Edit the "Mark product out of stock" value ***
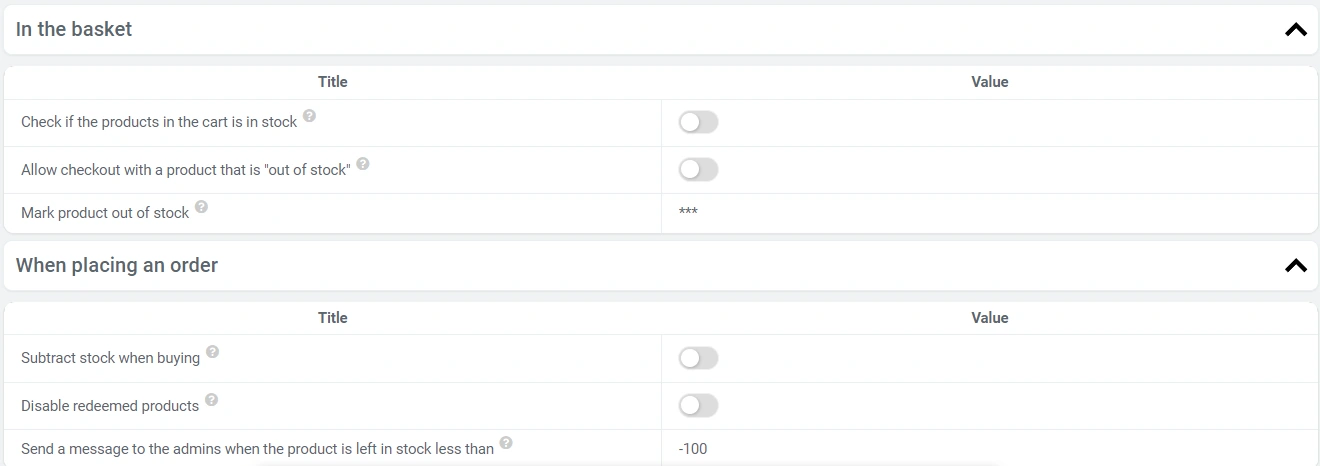This screenshot has height=466, width=1320. [x=688, y=213]
